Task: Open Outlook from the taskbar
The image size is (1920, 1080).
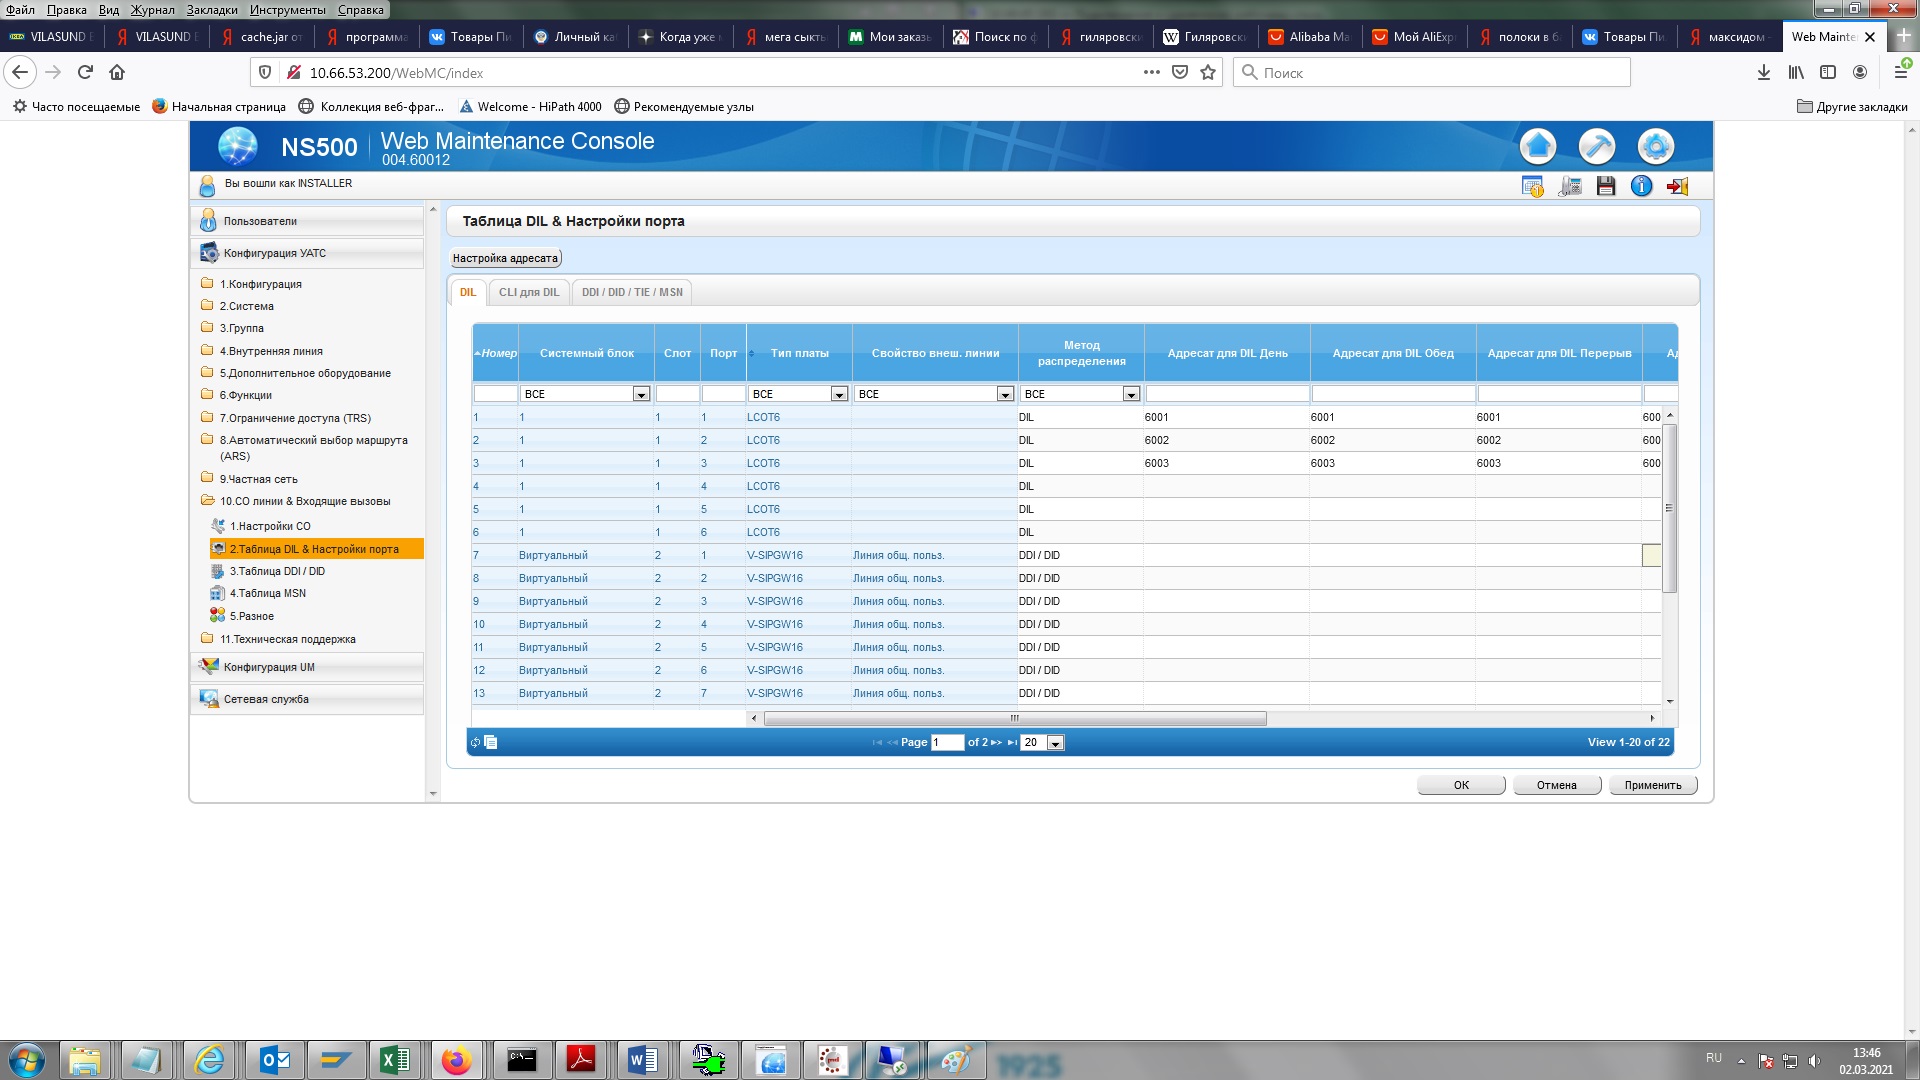Action: pyautogui.click(x=274, y=1060)
